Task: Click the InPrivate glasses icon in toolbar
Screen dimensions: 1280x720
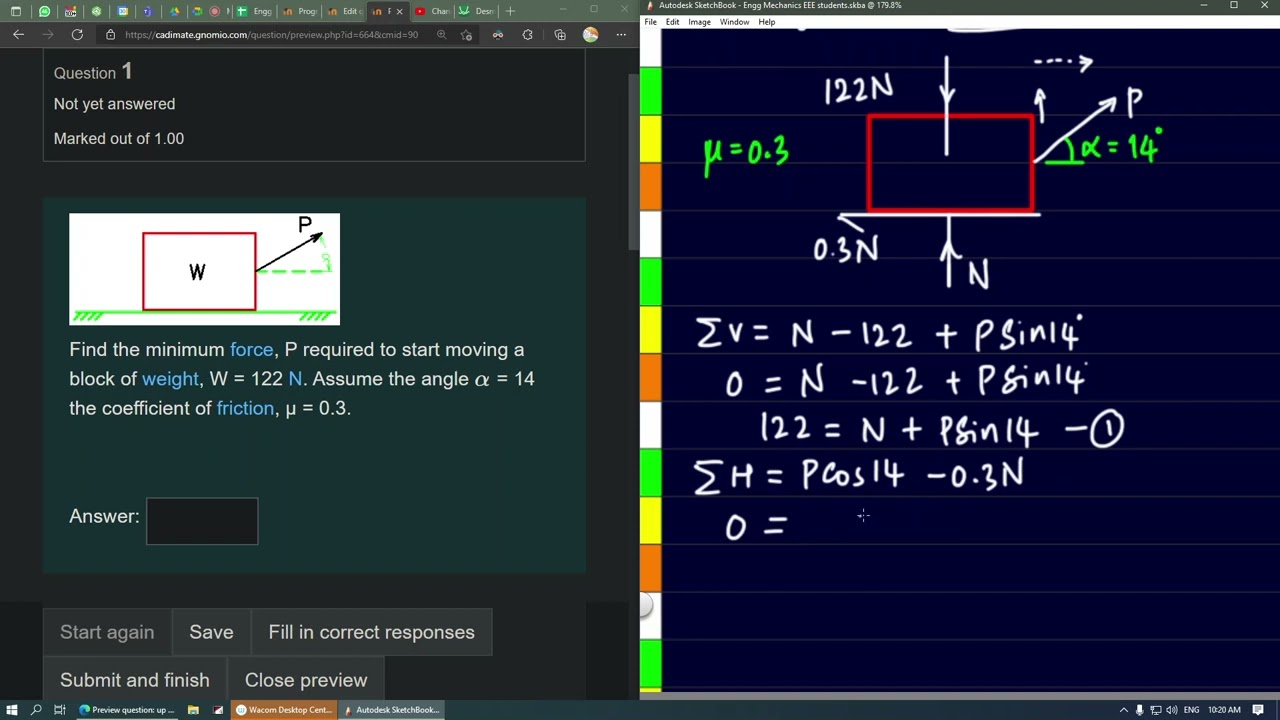Action: [497, 35]
